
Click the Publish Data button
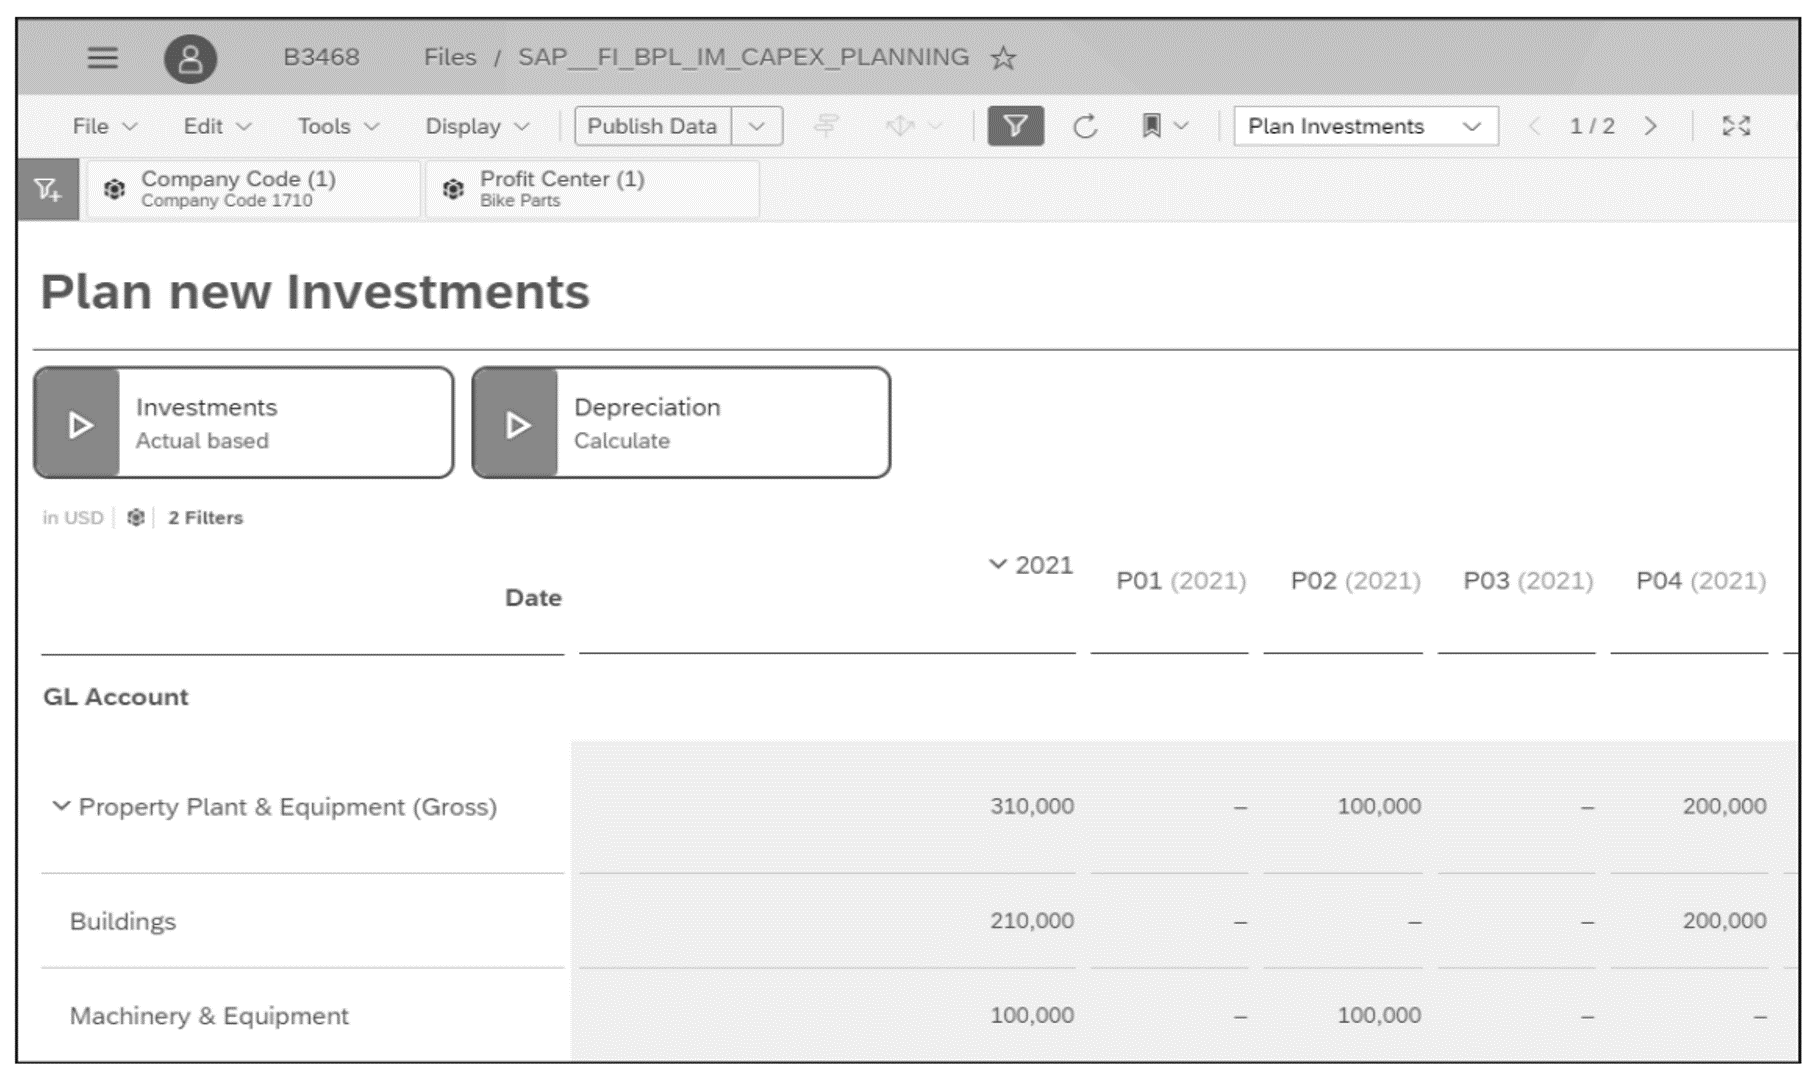(x=652, y=126)
